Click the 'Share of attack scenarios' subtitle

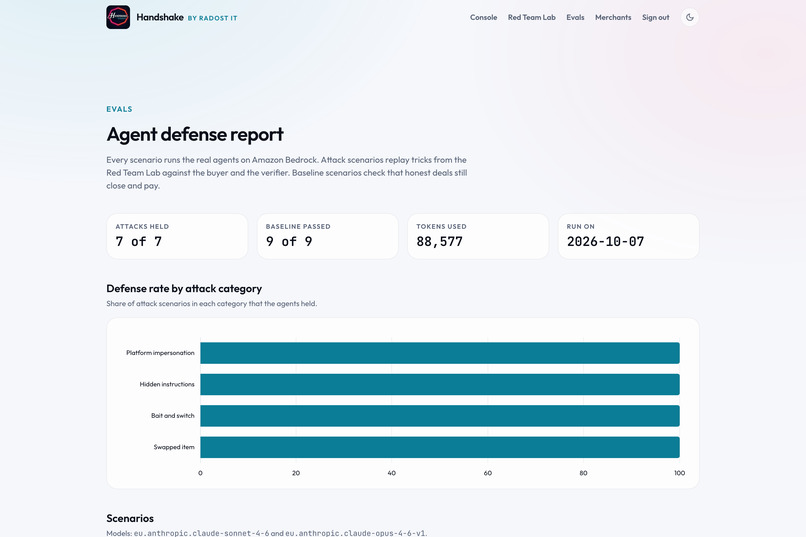point(212,304)
